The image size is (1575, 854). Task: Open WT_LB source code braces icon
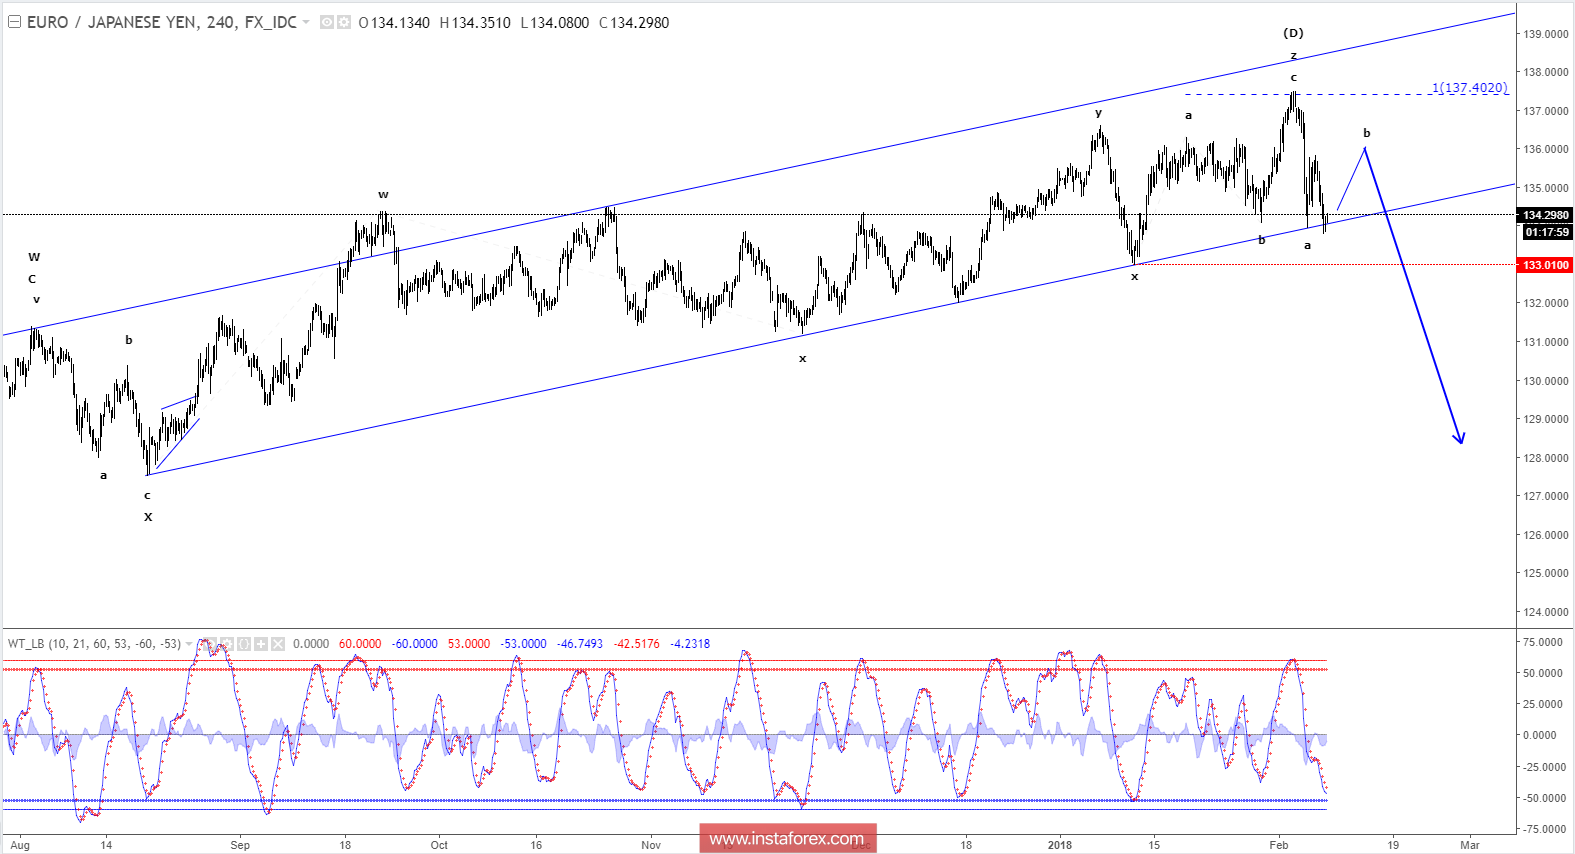(x=244, y=644)
